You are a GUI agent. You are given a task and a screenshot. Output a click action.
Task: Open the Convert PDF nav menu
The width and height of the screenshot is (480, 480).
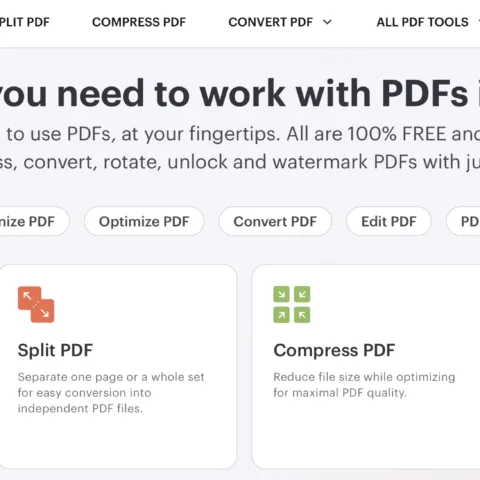[271, 22]
